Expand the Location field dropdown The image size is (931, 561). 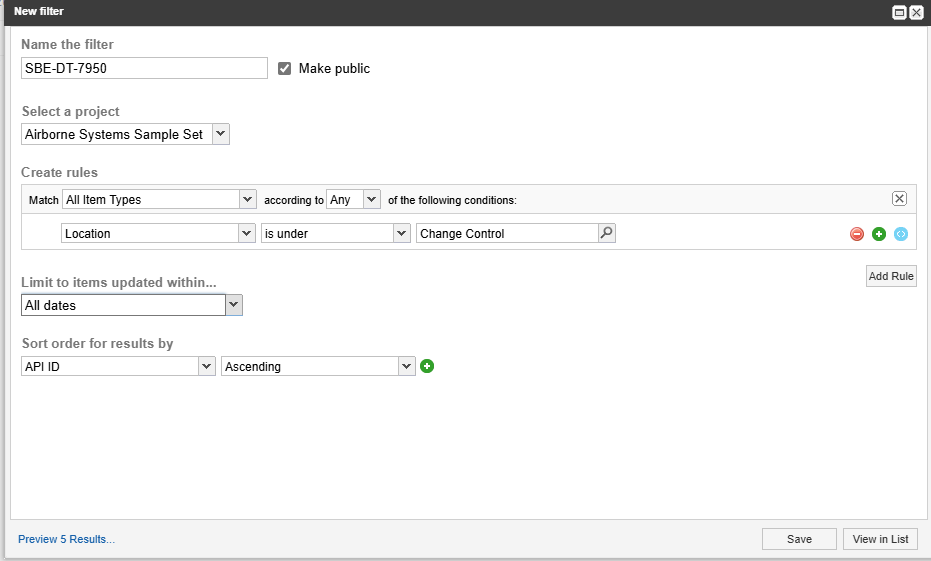pos(158,233)
